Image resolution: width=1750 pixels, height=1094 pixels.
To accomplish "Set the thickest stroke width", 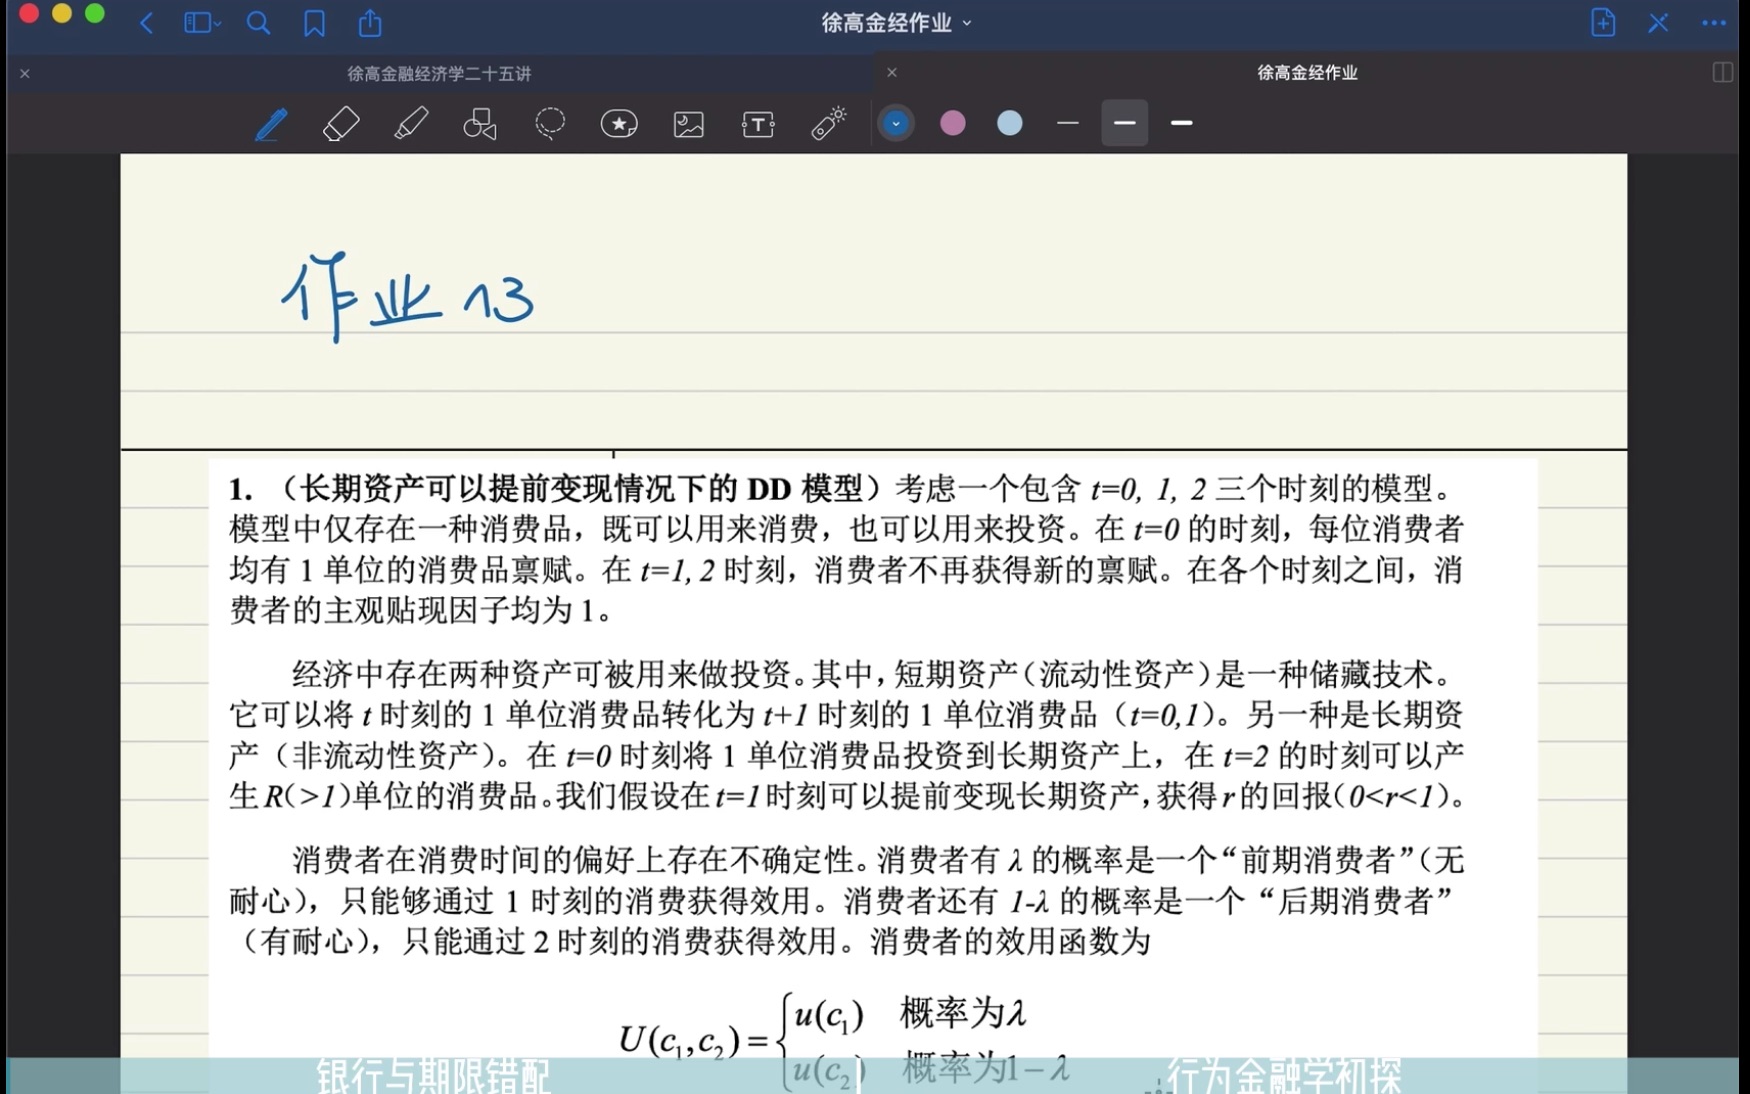I will (1182, 123).
